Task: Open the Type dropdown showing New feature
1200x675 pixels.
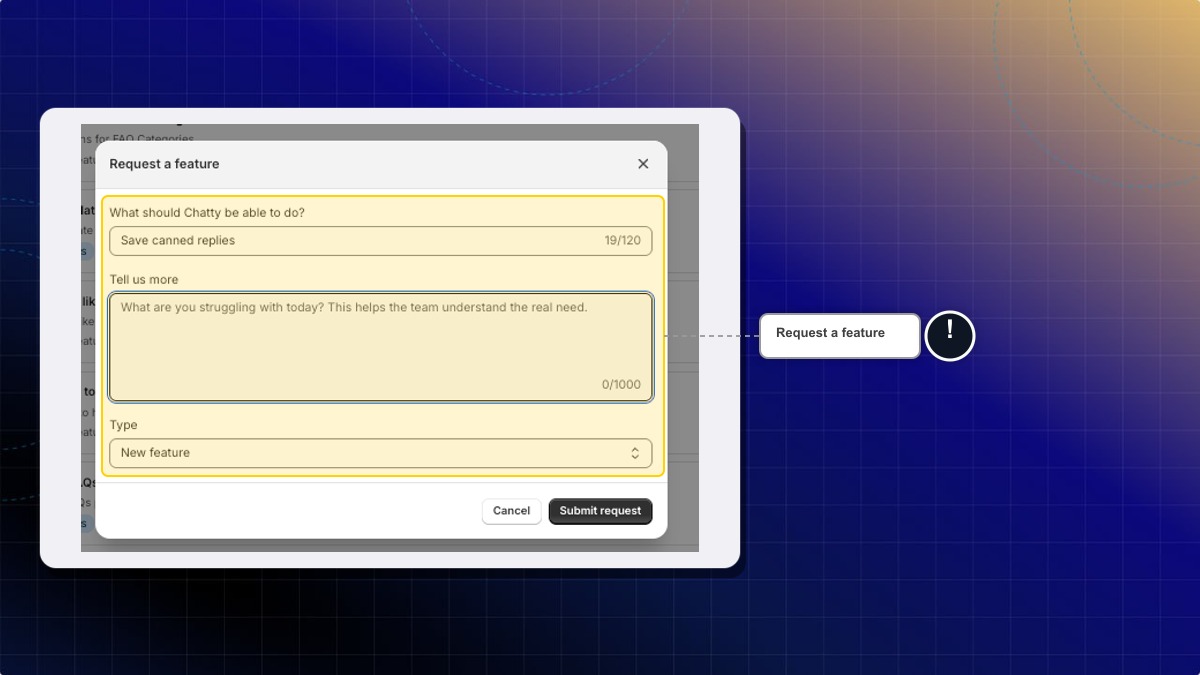Action: [381, 453]
